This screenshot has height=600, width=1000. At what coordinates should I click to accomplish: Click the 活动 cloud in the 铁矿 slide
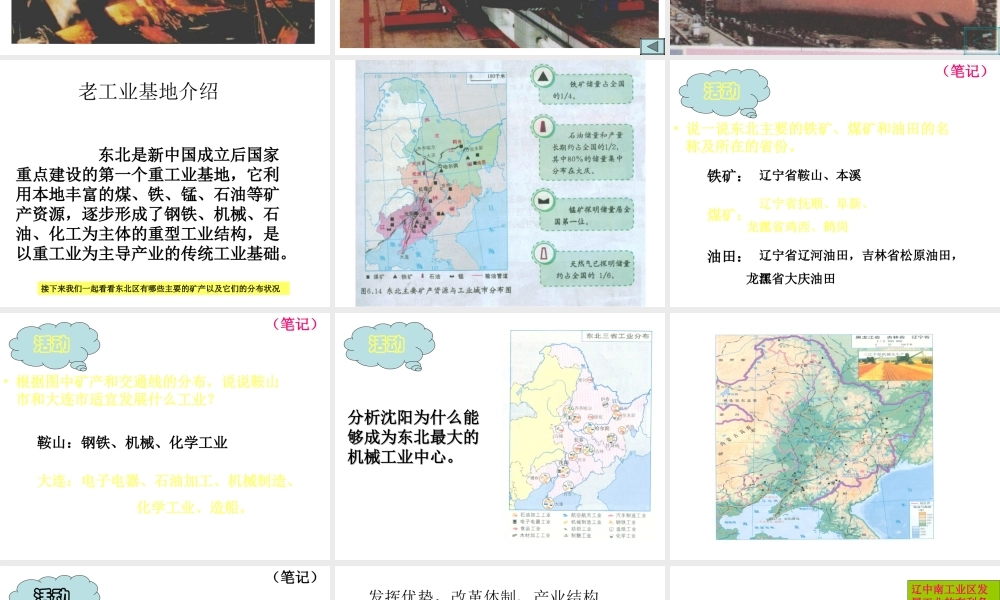(724, 93)
